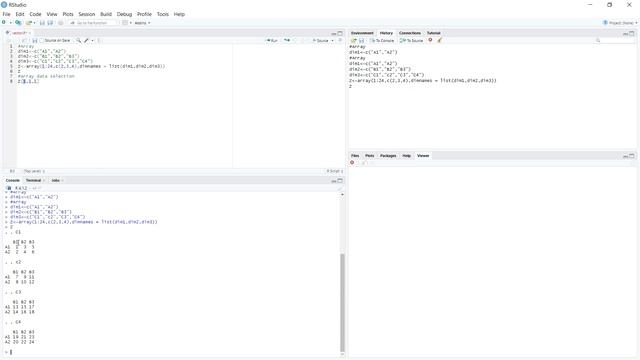The height and width of the screenshot is (360, 640).
Task: Switch to the Jobs tab
Action: pos(56,180)
